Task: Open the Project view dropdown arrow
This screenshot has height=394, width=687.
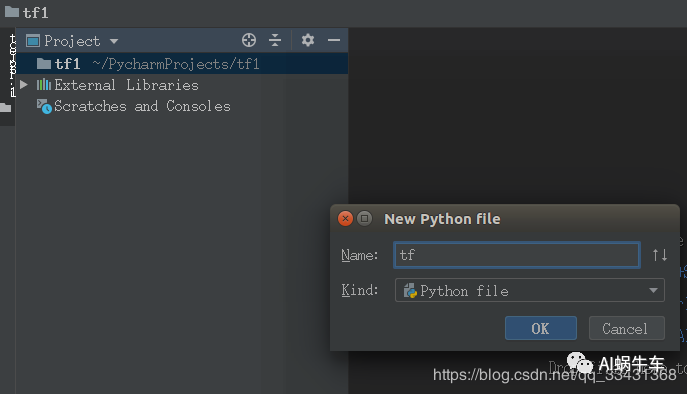Action: [114, 41]
